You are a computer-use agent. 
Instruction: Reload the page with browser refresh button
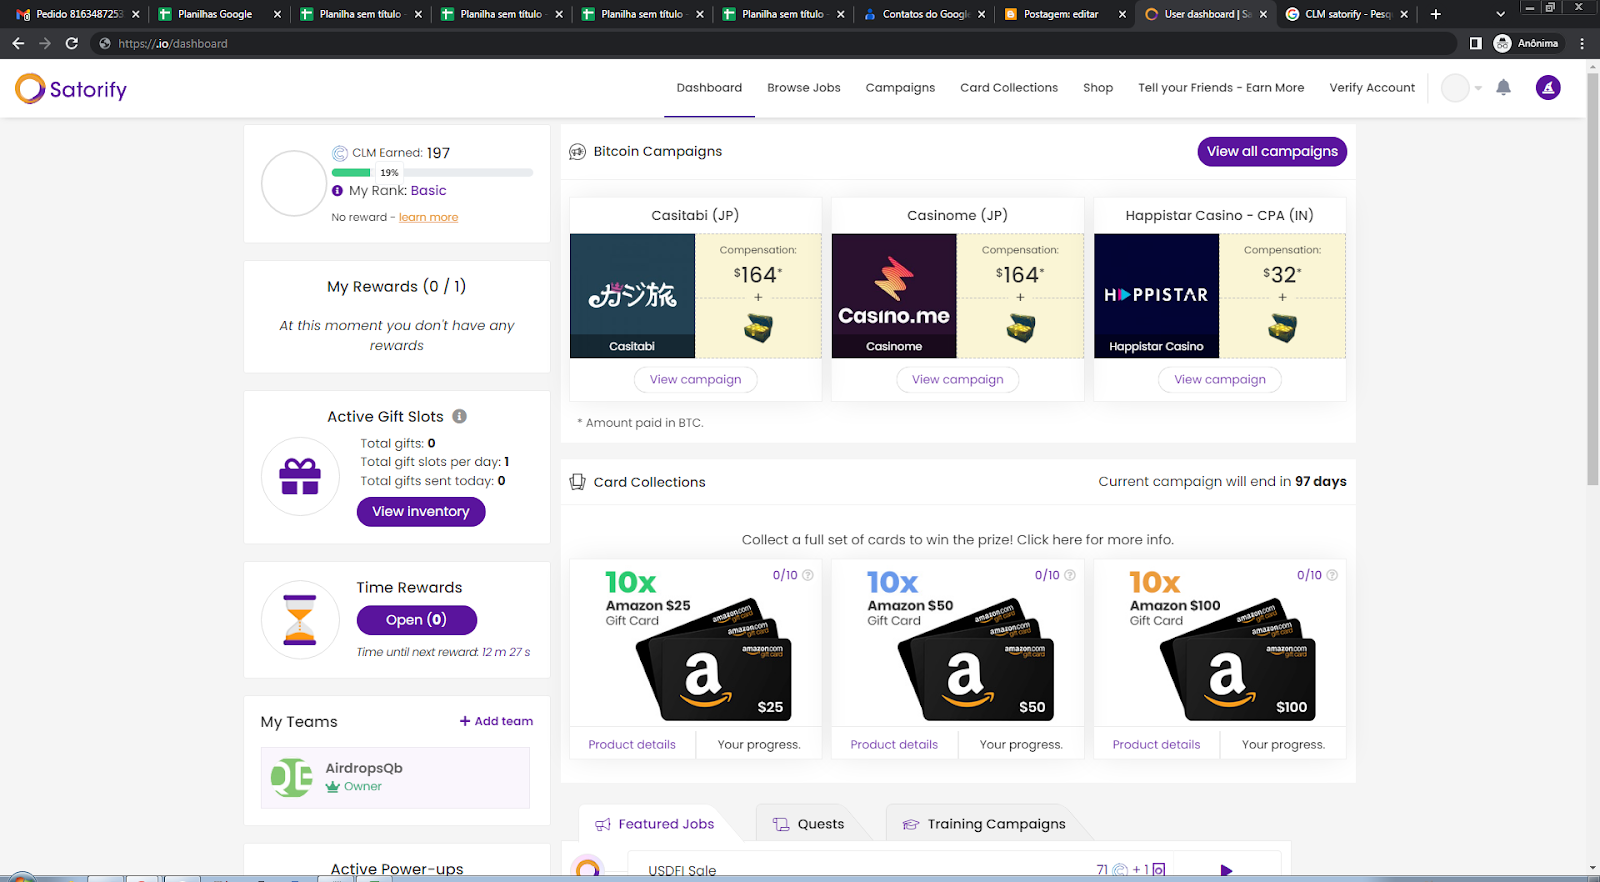71,43
